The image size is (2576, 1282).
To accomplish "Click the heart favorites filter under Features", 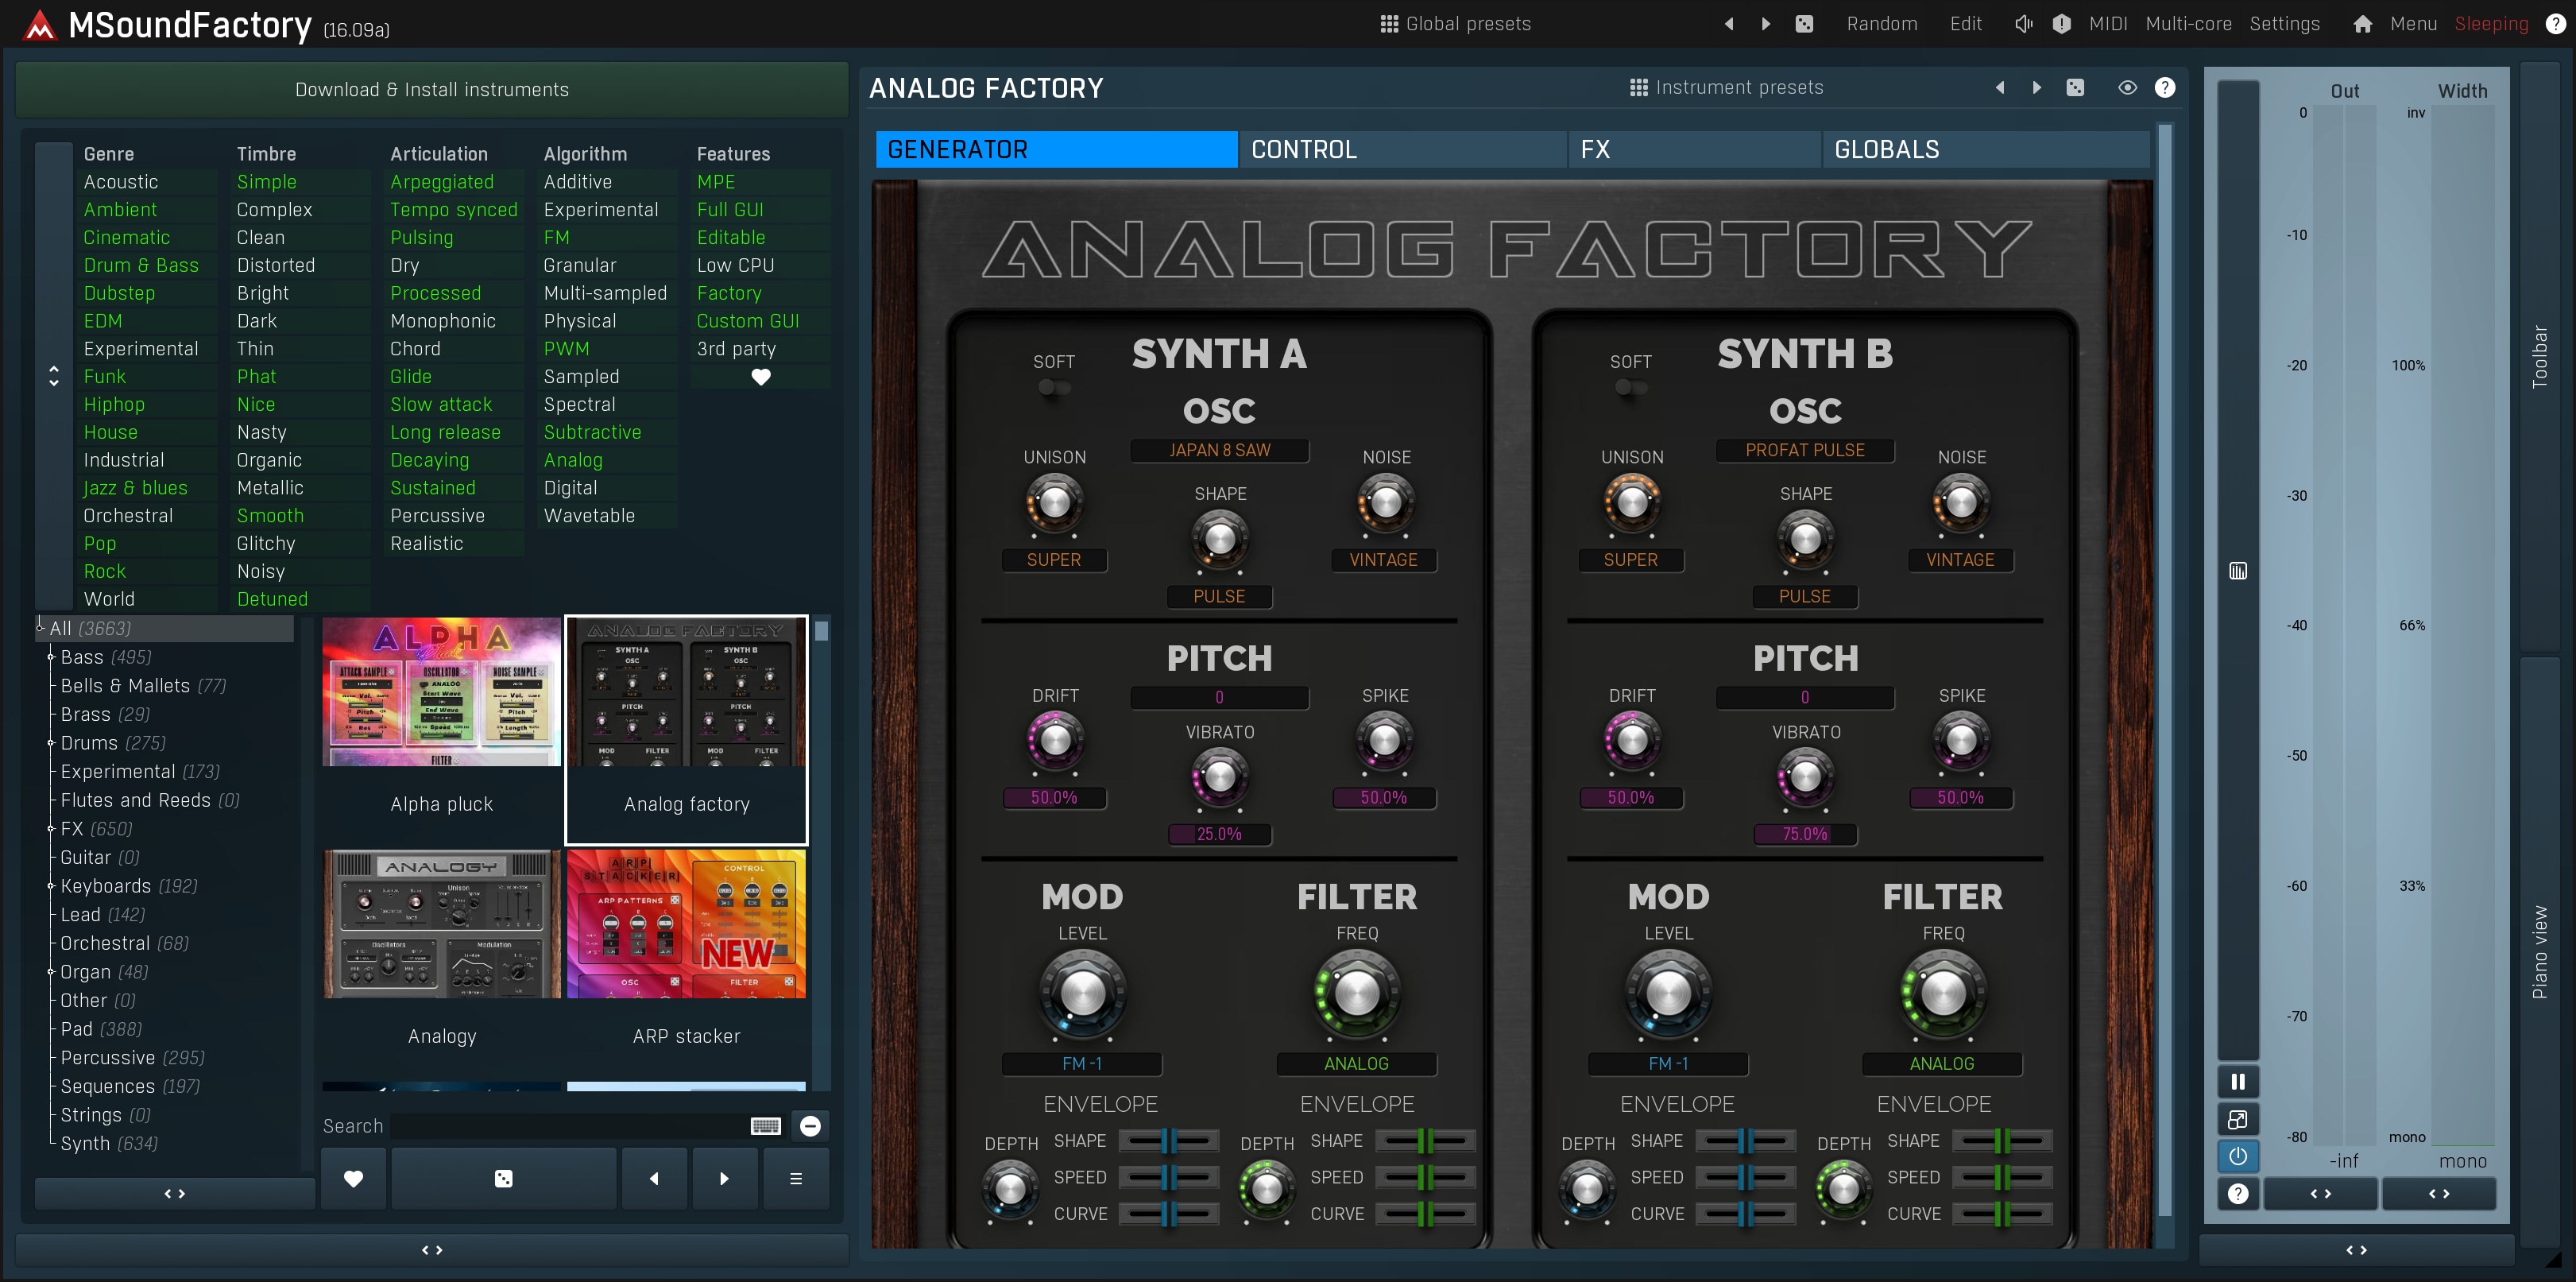I will click(x=761, y=377).
